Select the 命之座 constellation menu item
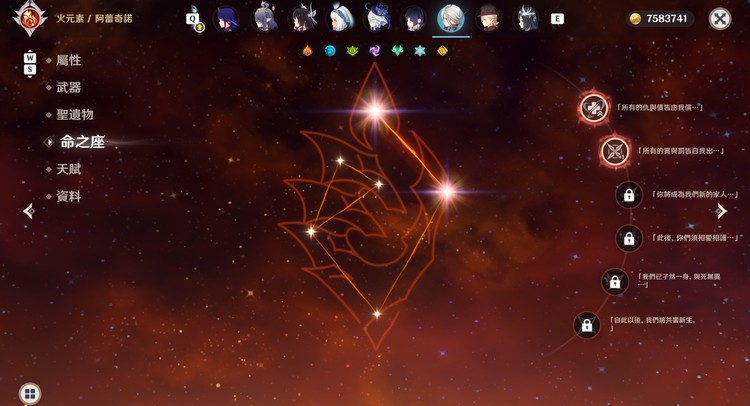Screen dimensions: 750x406 point(81,142)
